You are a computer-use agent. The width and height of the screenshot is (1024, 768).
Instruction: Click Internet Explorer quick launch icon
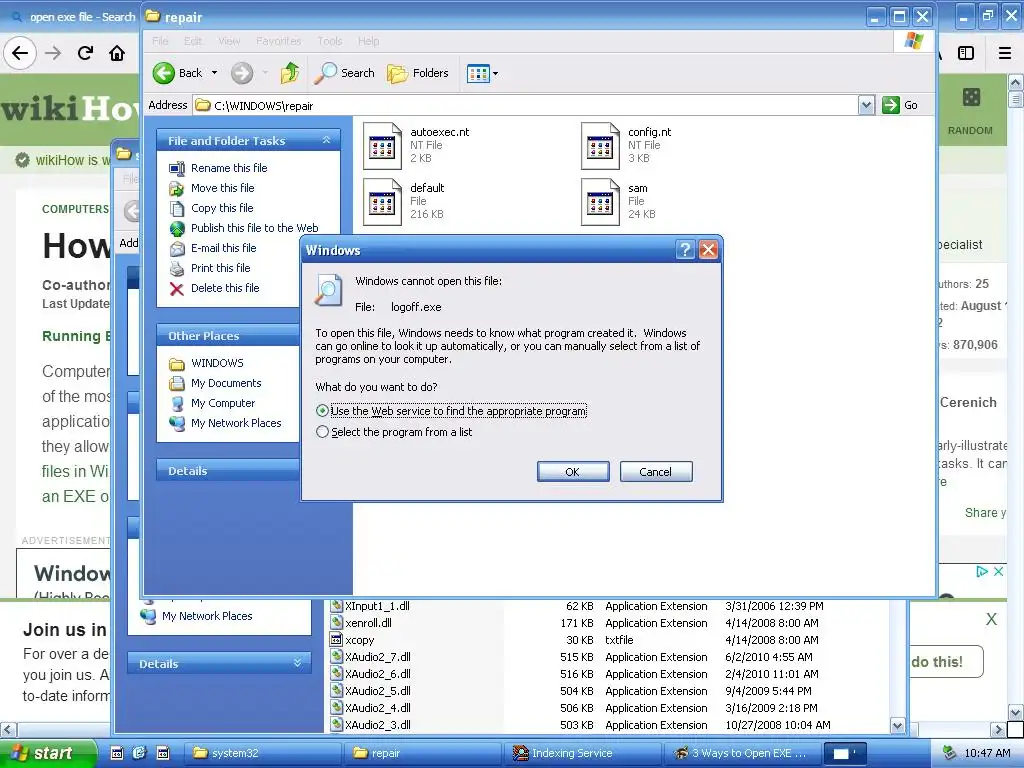[x=139, y=753]
